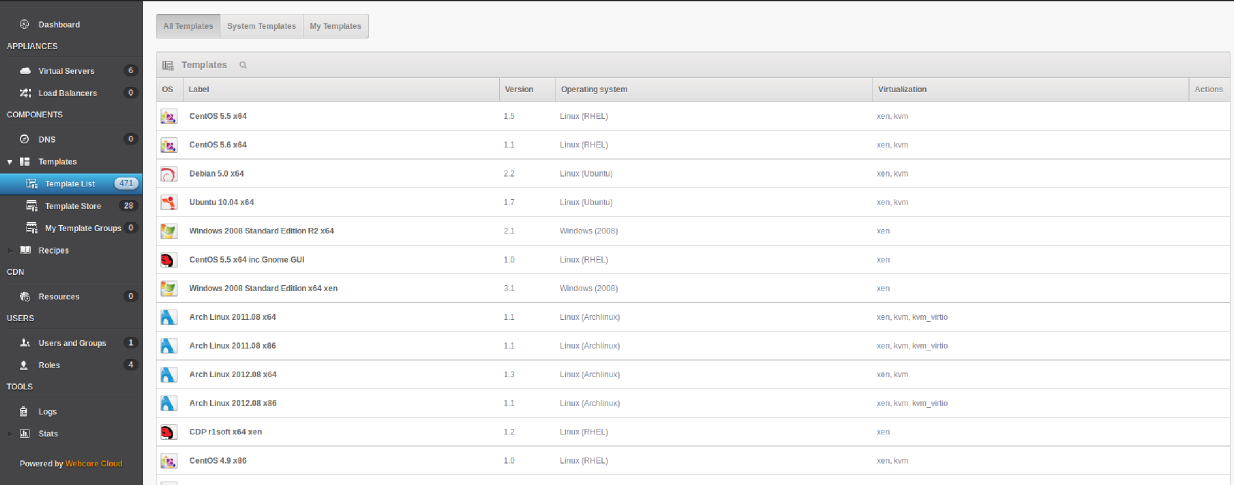Click the Stats chart icon
Viewport: 1234px width, 485px height.
25,434
